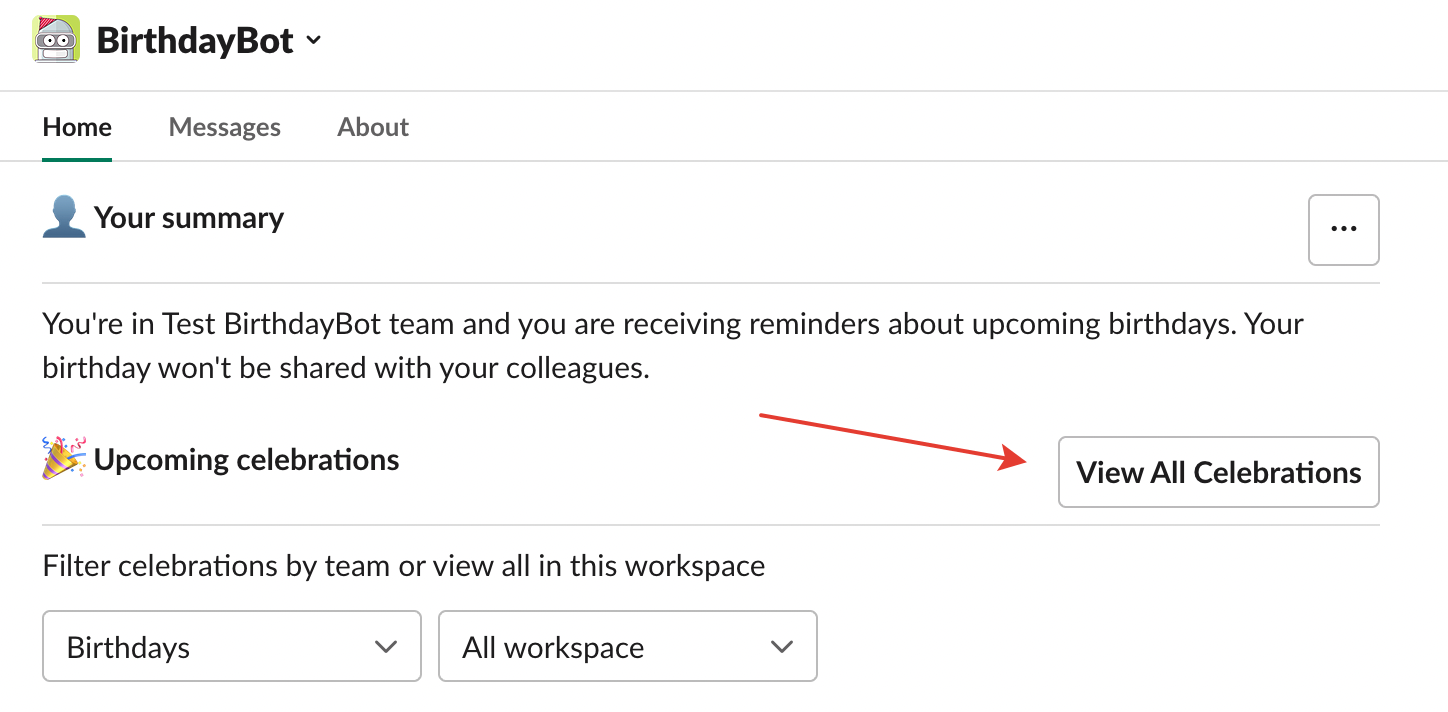This screenshot has height=712, width=1448.
Task: Open the All workspace team dropdown
Action: tap(627, 647)
